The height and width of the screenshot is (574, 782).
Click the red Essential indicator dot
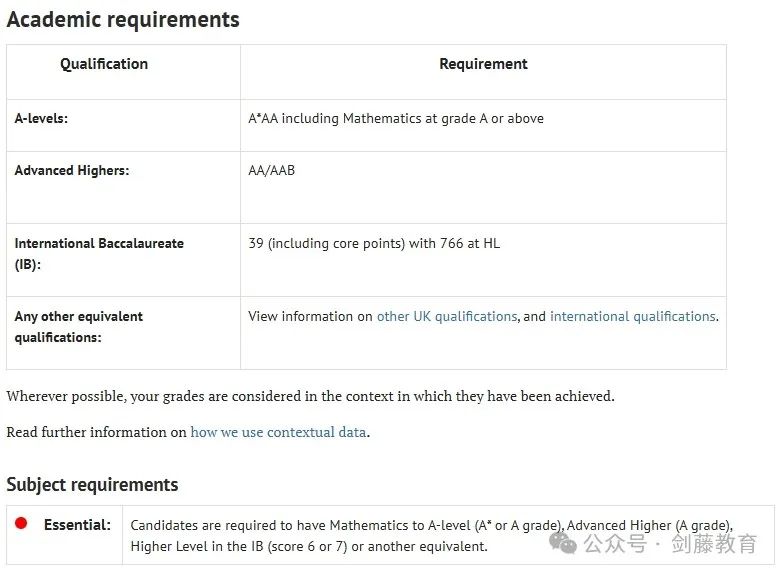21,523
